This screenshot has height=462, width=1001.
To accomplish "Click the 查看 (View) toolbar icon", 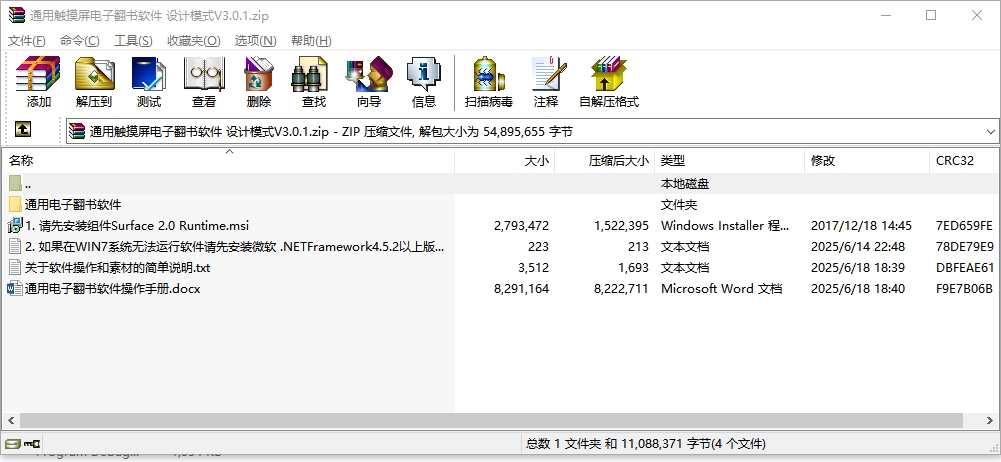I will (204, 75).
